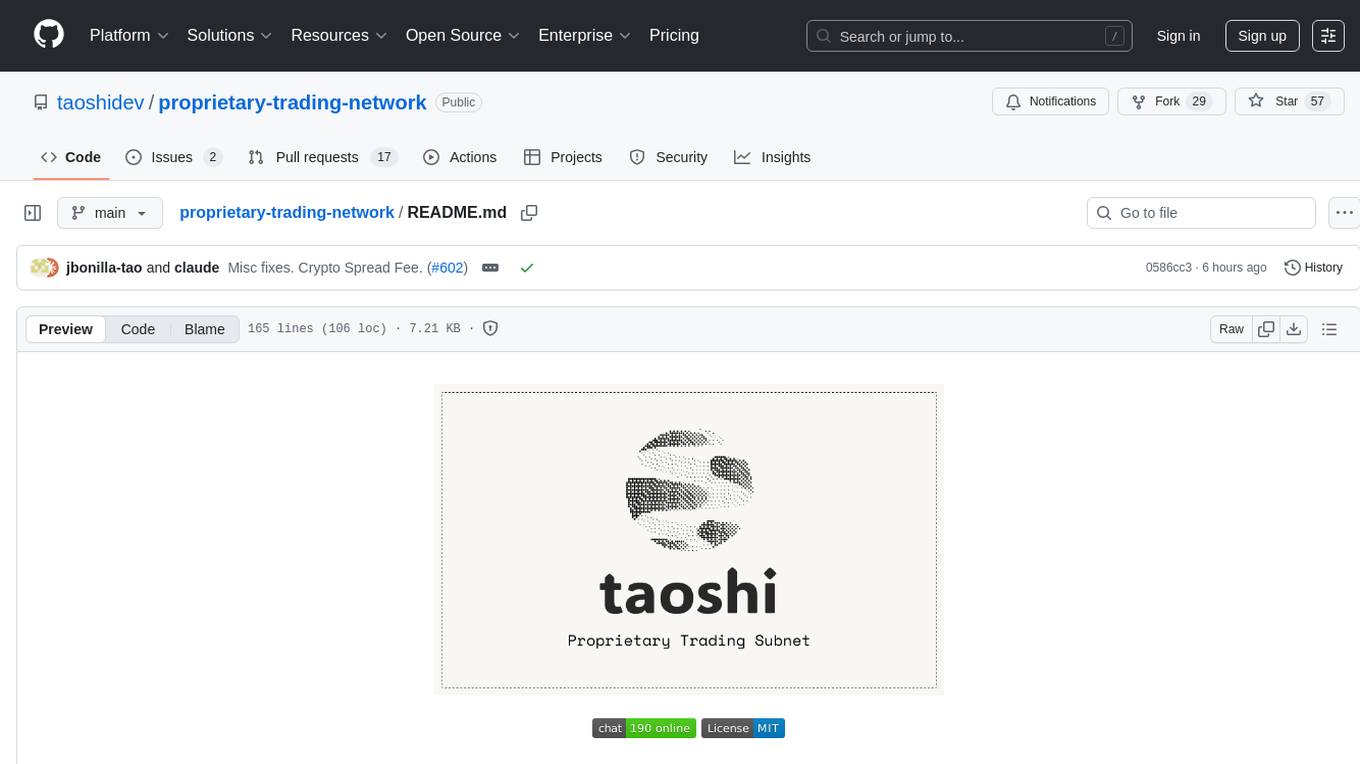Open the Security tab
Screen dimensions: 1360x764
click(x=668, y=157)
